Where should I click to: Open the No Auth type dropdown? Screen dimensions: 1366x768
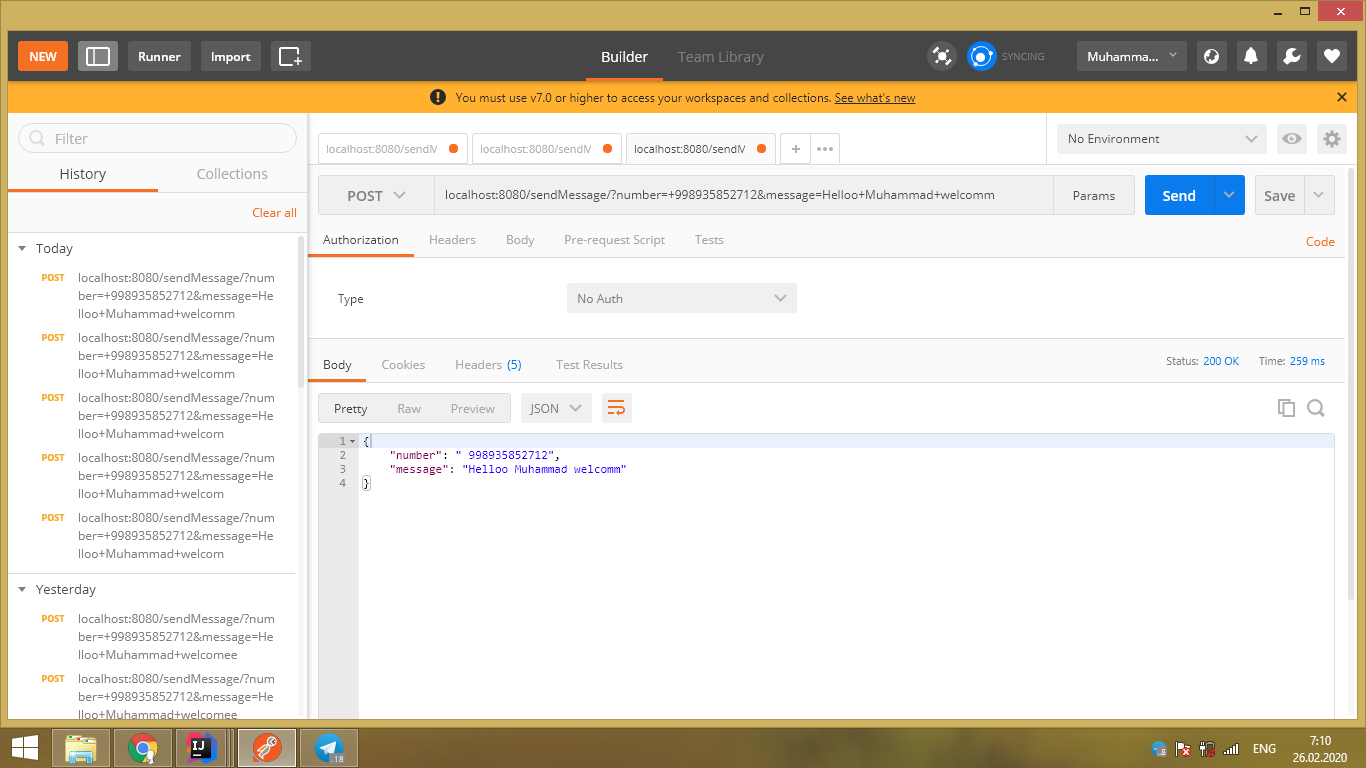point(682,298)
